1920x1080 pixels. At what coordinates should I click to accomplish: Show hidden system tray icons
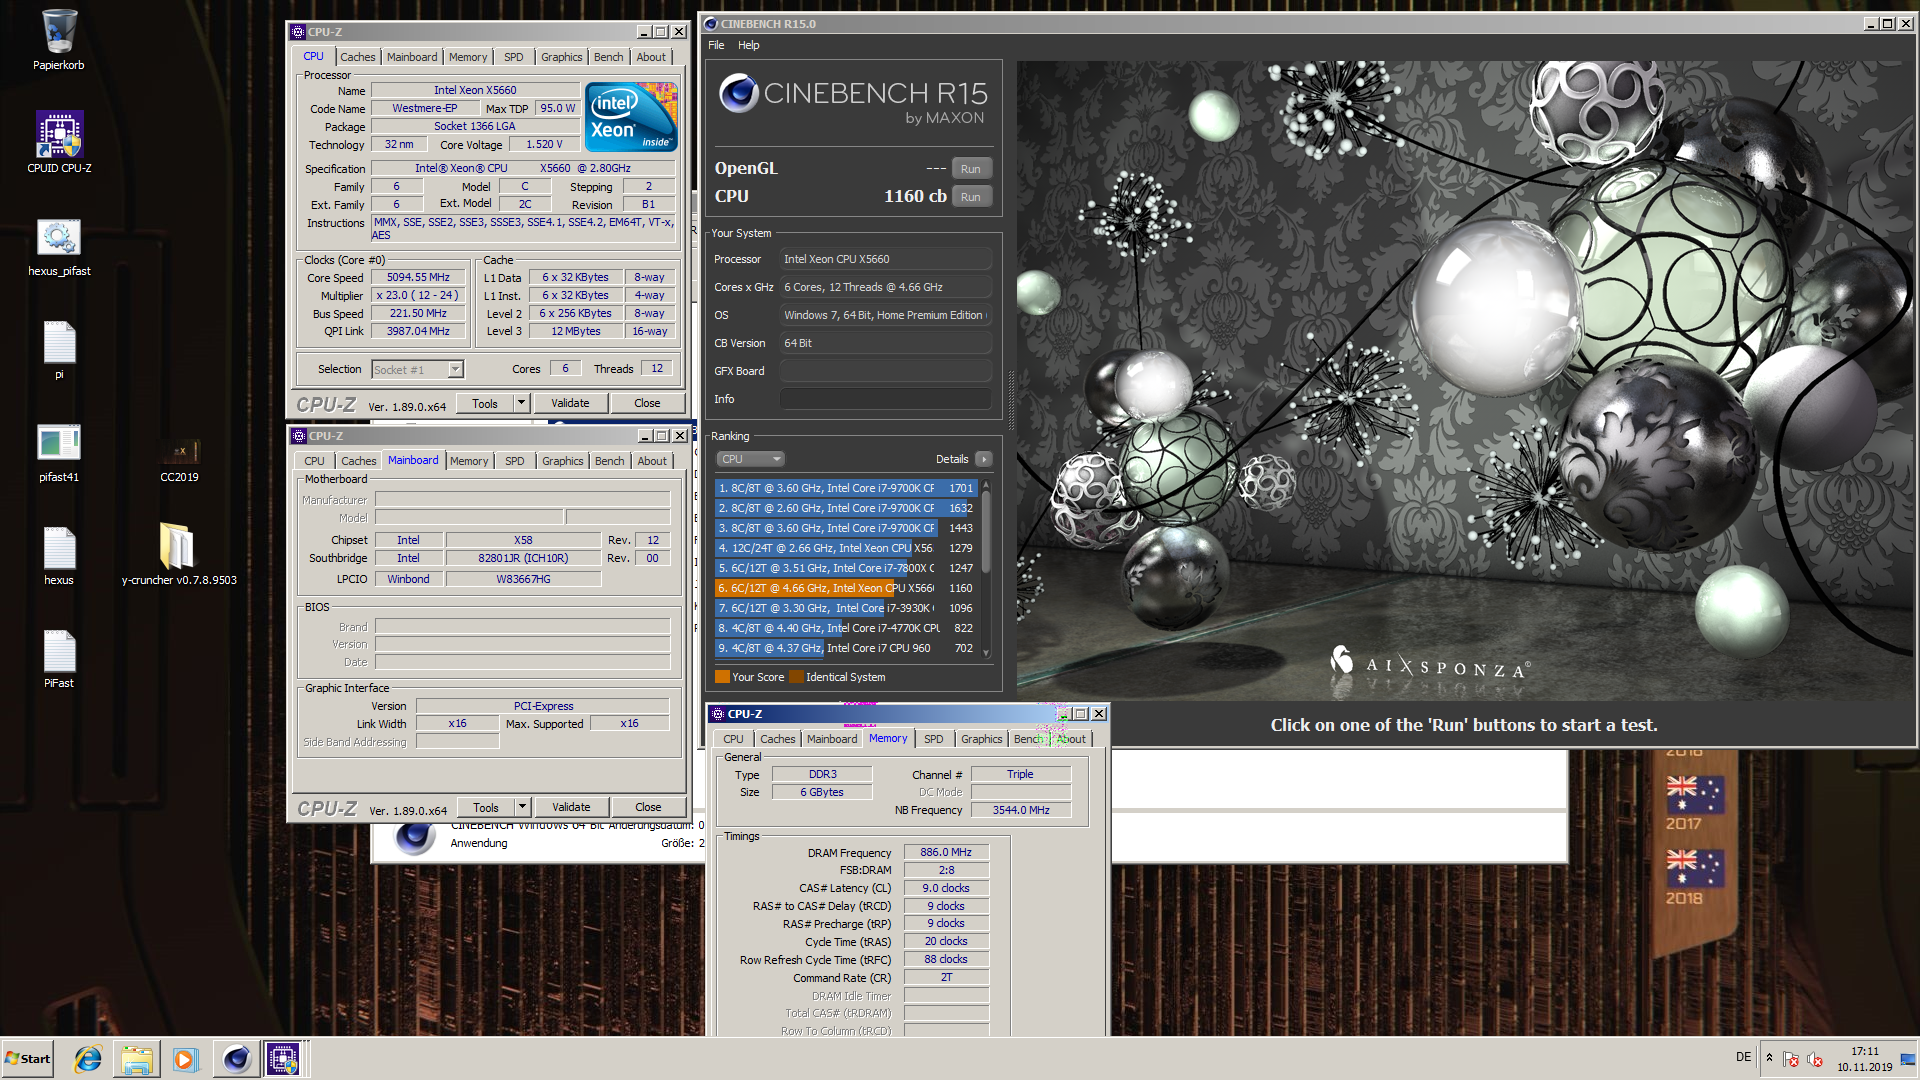click(1769, 1058)
